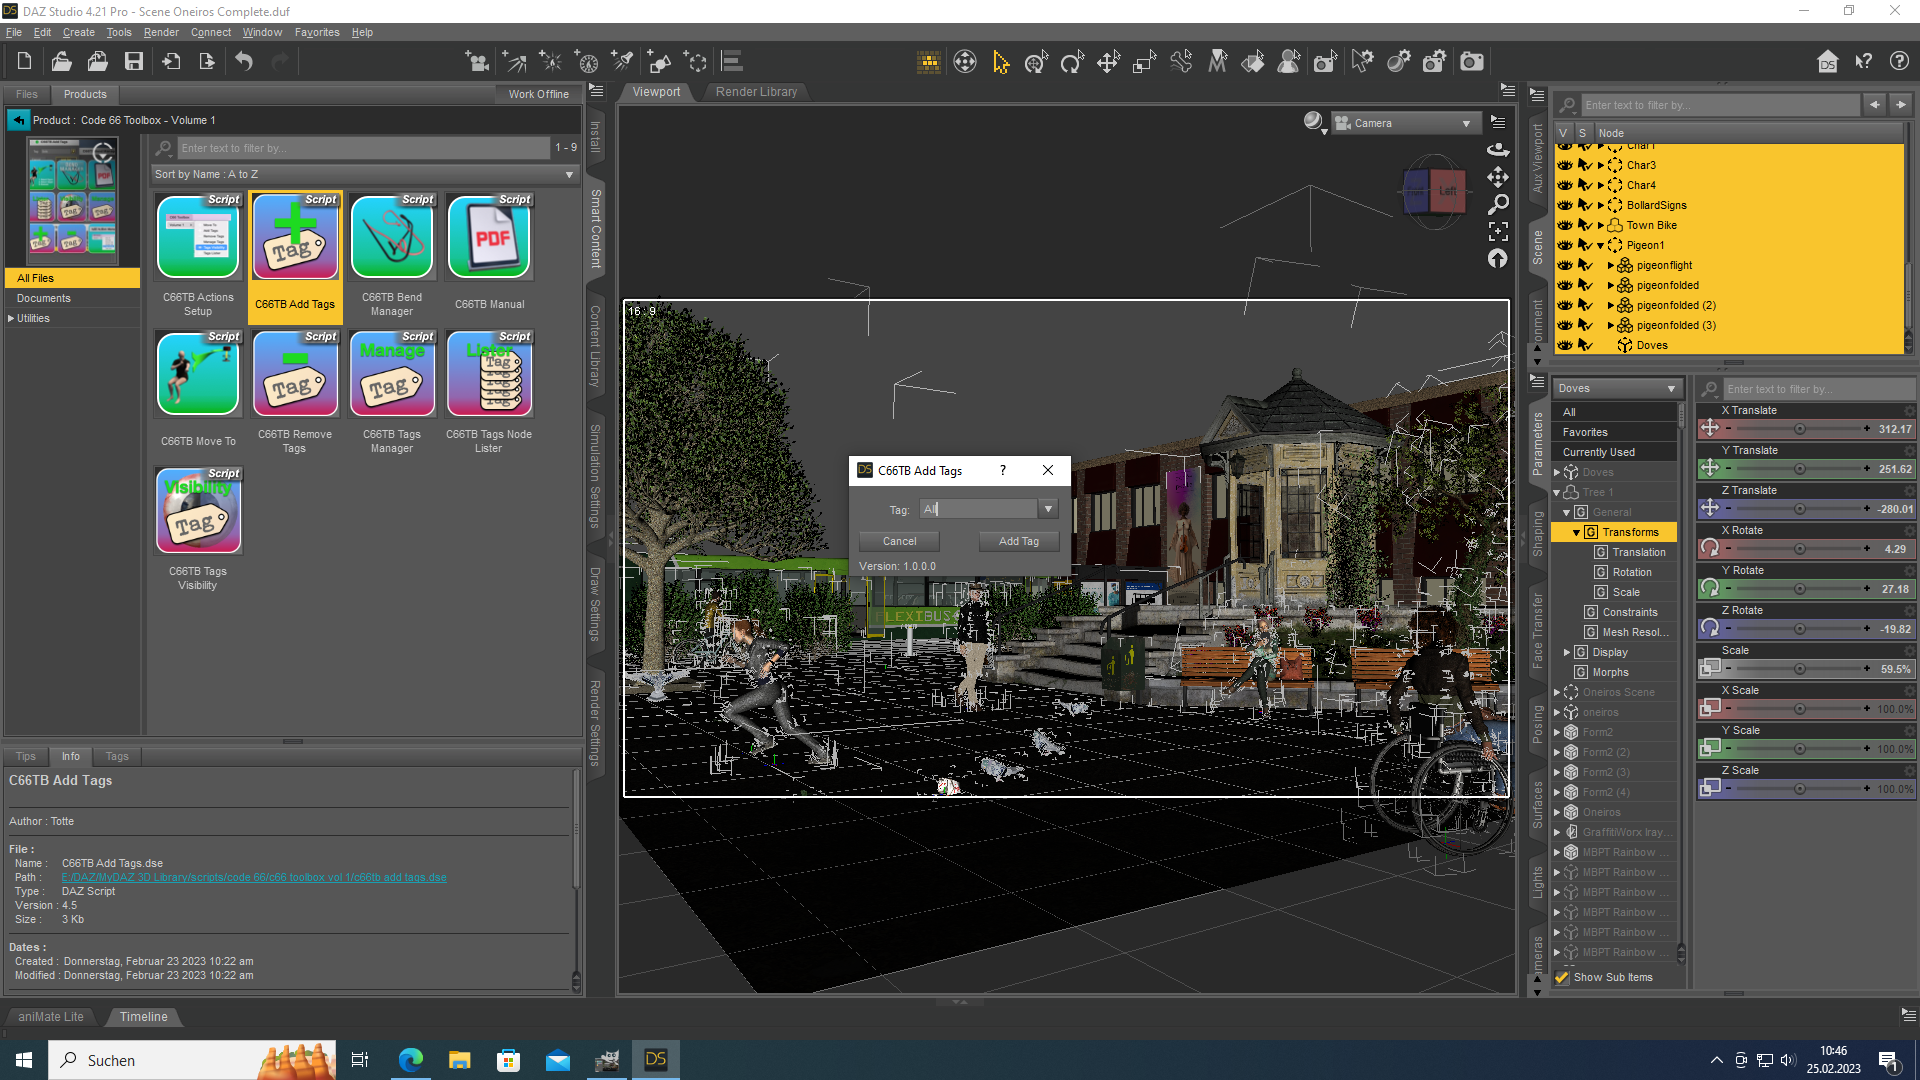Click the Render camera icon in toolbar

pyautogui.click(x=1471, y=62)
